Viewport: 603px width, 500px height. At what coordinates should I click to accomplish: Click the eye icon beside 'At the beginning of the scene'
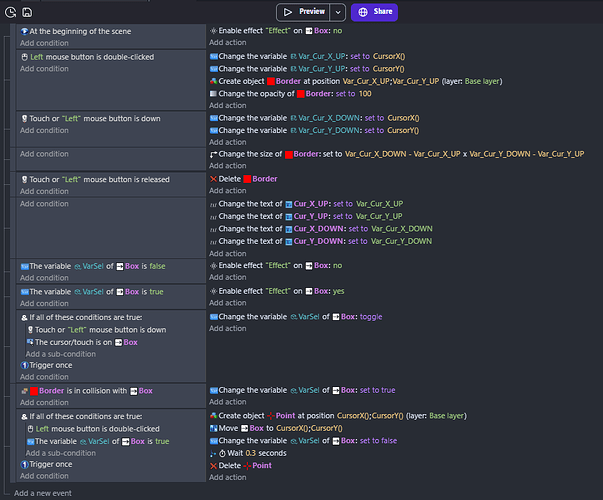click(x=25, y=31)
